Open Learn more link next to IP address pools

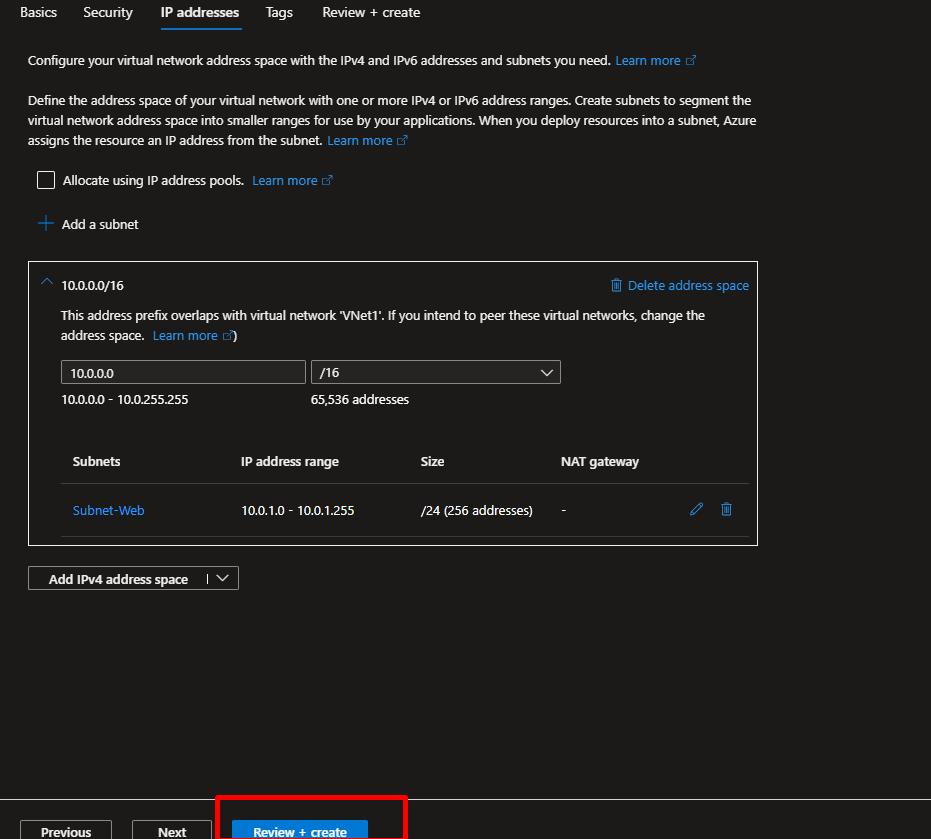pos(284,181)
